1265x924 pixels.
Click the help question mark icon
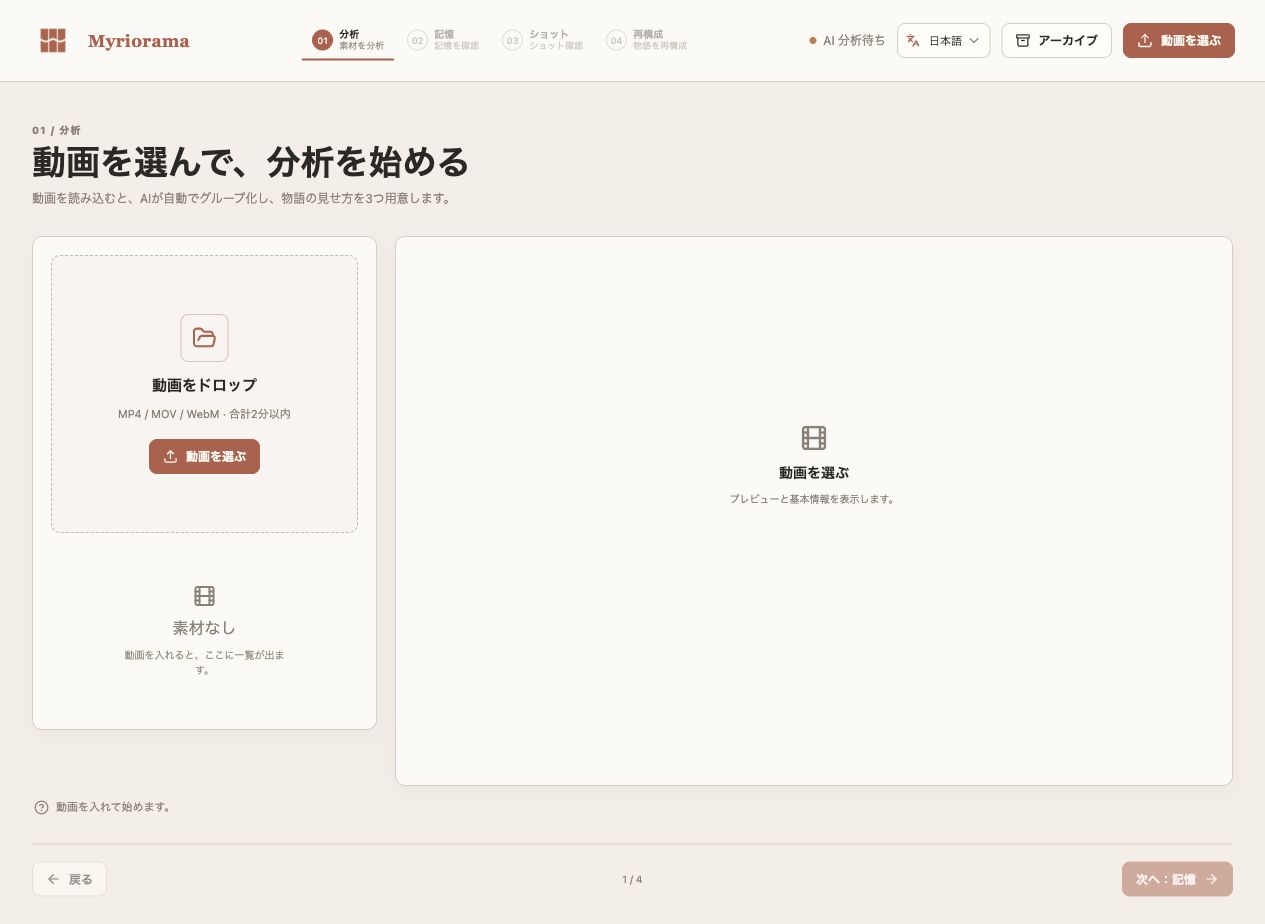(41, 807)
